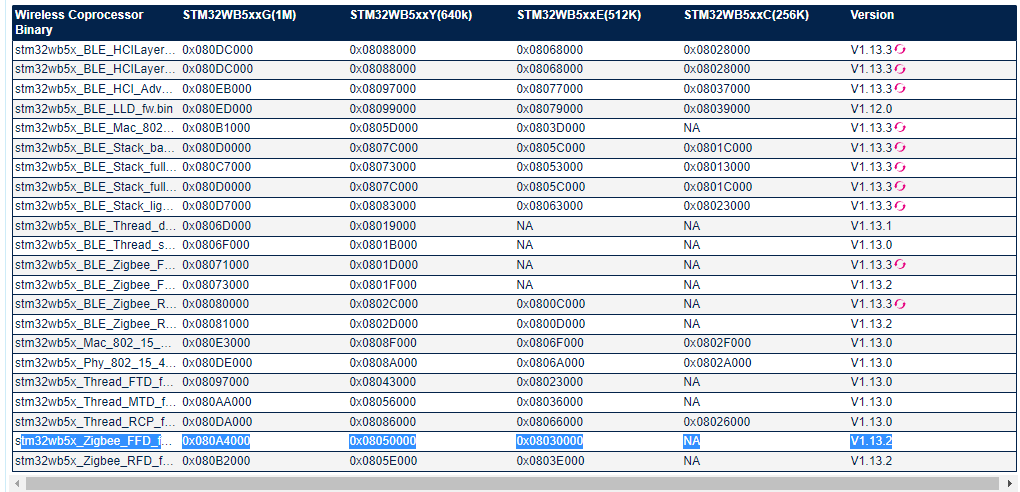Click the pink update icon in the 0x08080000 row

click(x=900, y=304)
